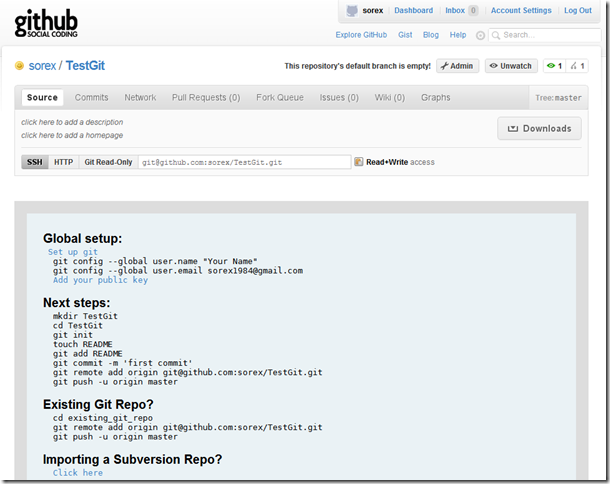Click the 'Next steps:' heading
610x484 pixels.
coord(77,303)
